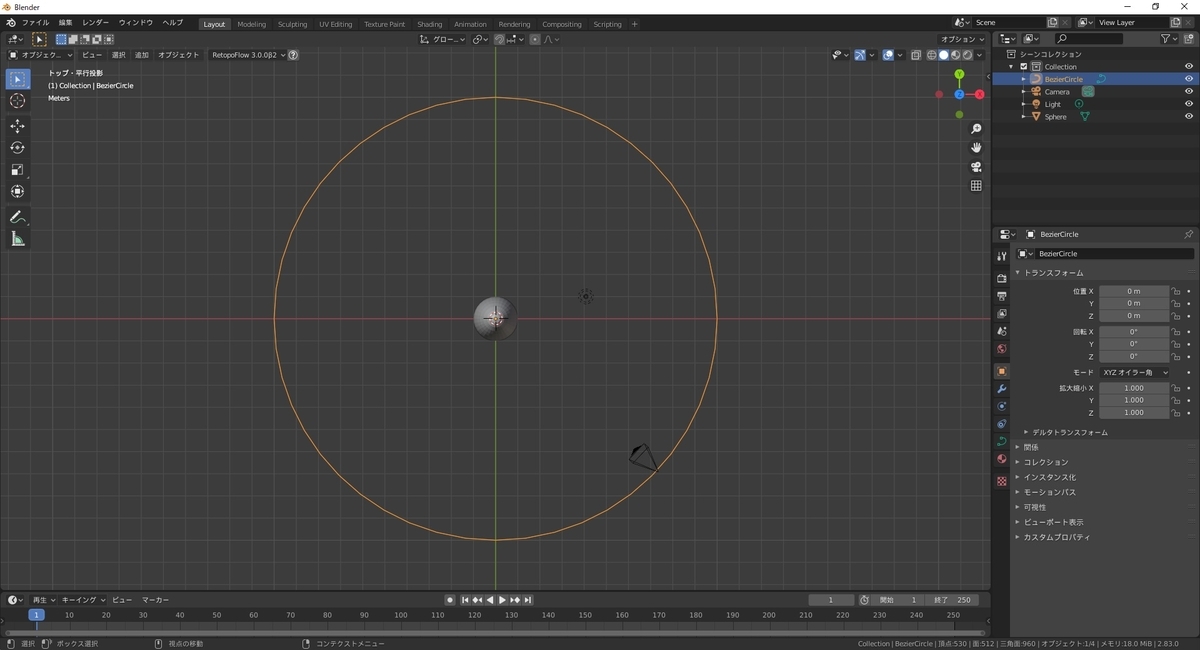
Task: Open the curve Object Data tab
Action: pyautogui.click(x=1002, y=441)
